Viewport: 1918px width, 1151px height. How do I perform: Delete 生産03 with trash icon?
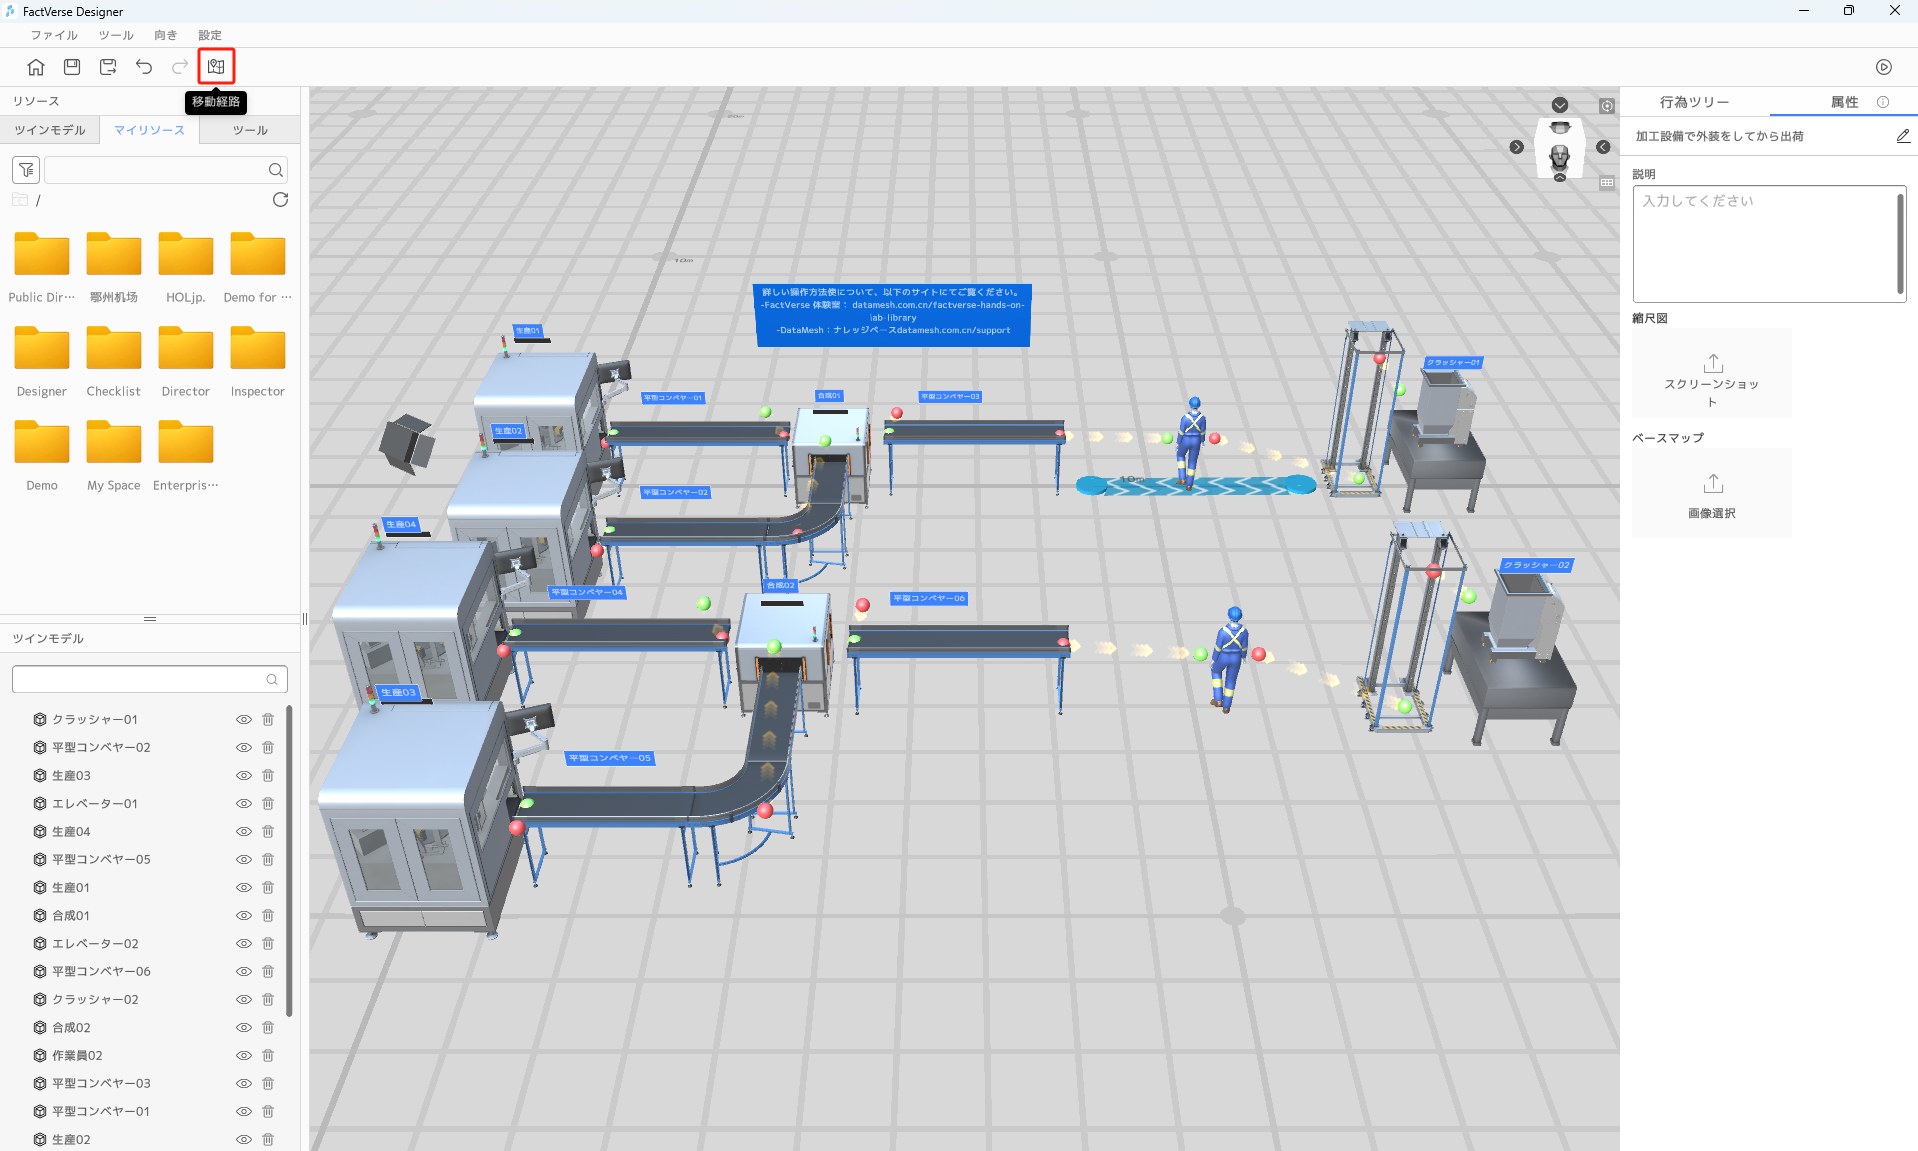[x=268, y=775]
